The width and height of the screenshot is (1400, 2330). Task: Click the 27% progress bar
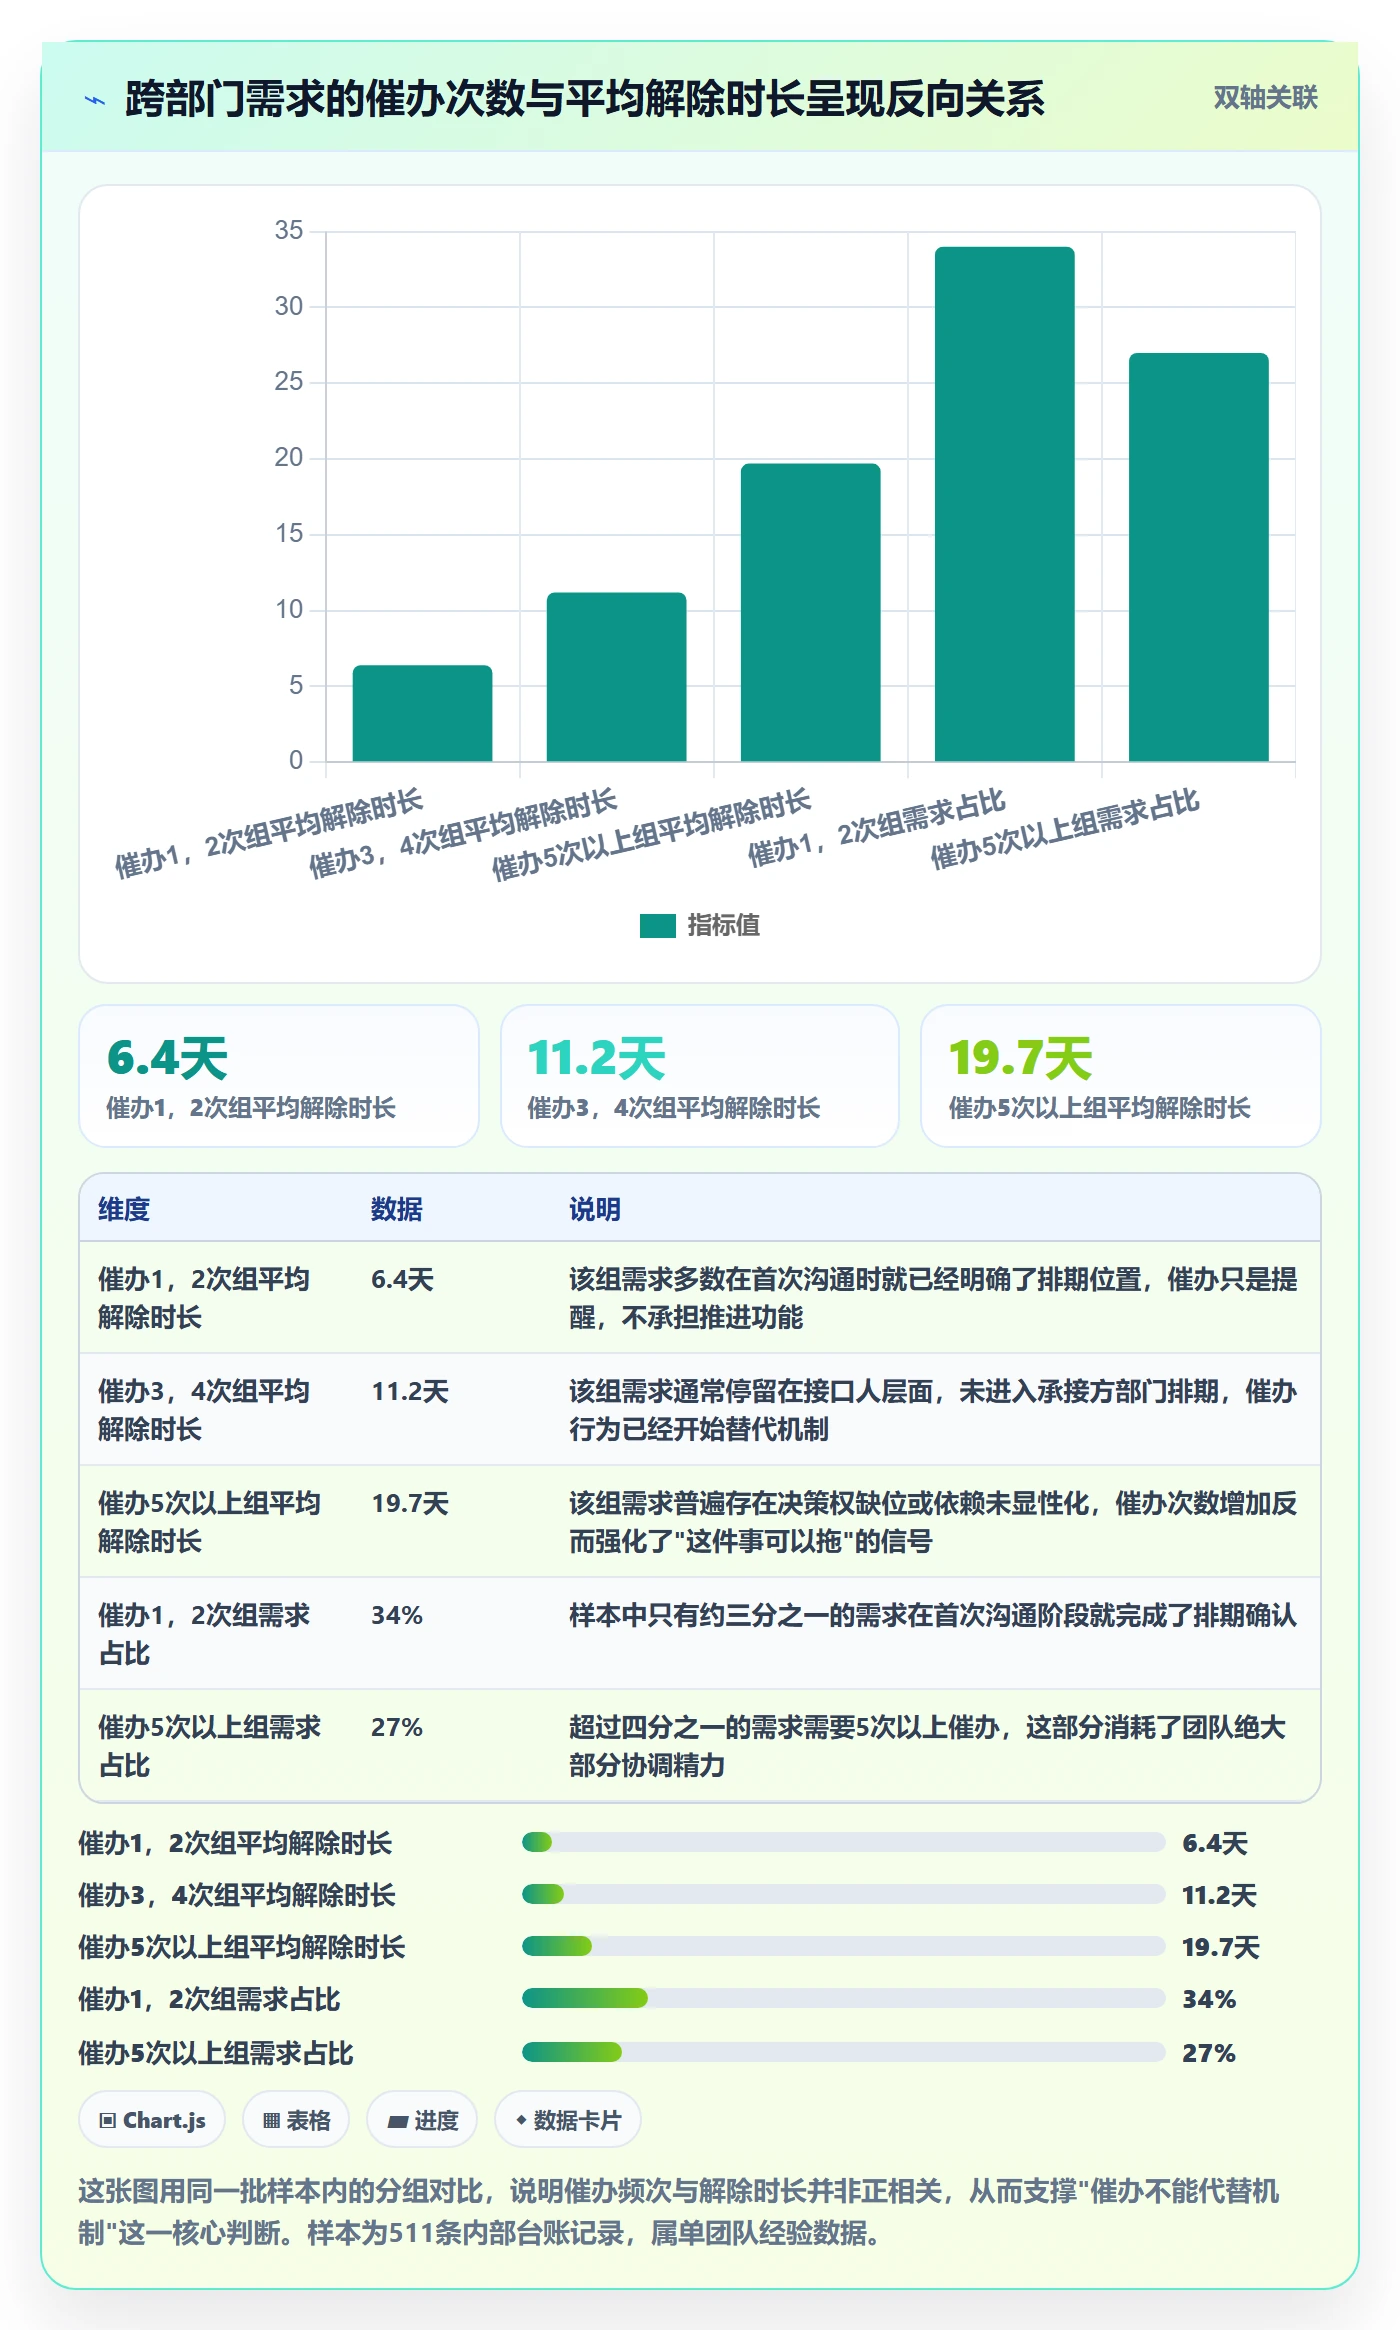pos(843,2052)
